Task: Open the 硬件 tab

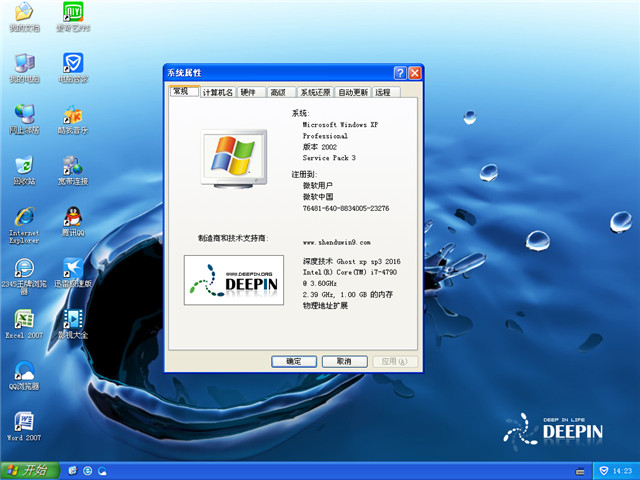Action: click(251, 92)
